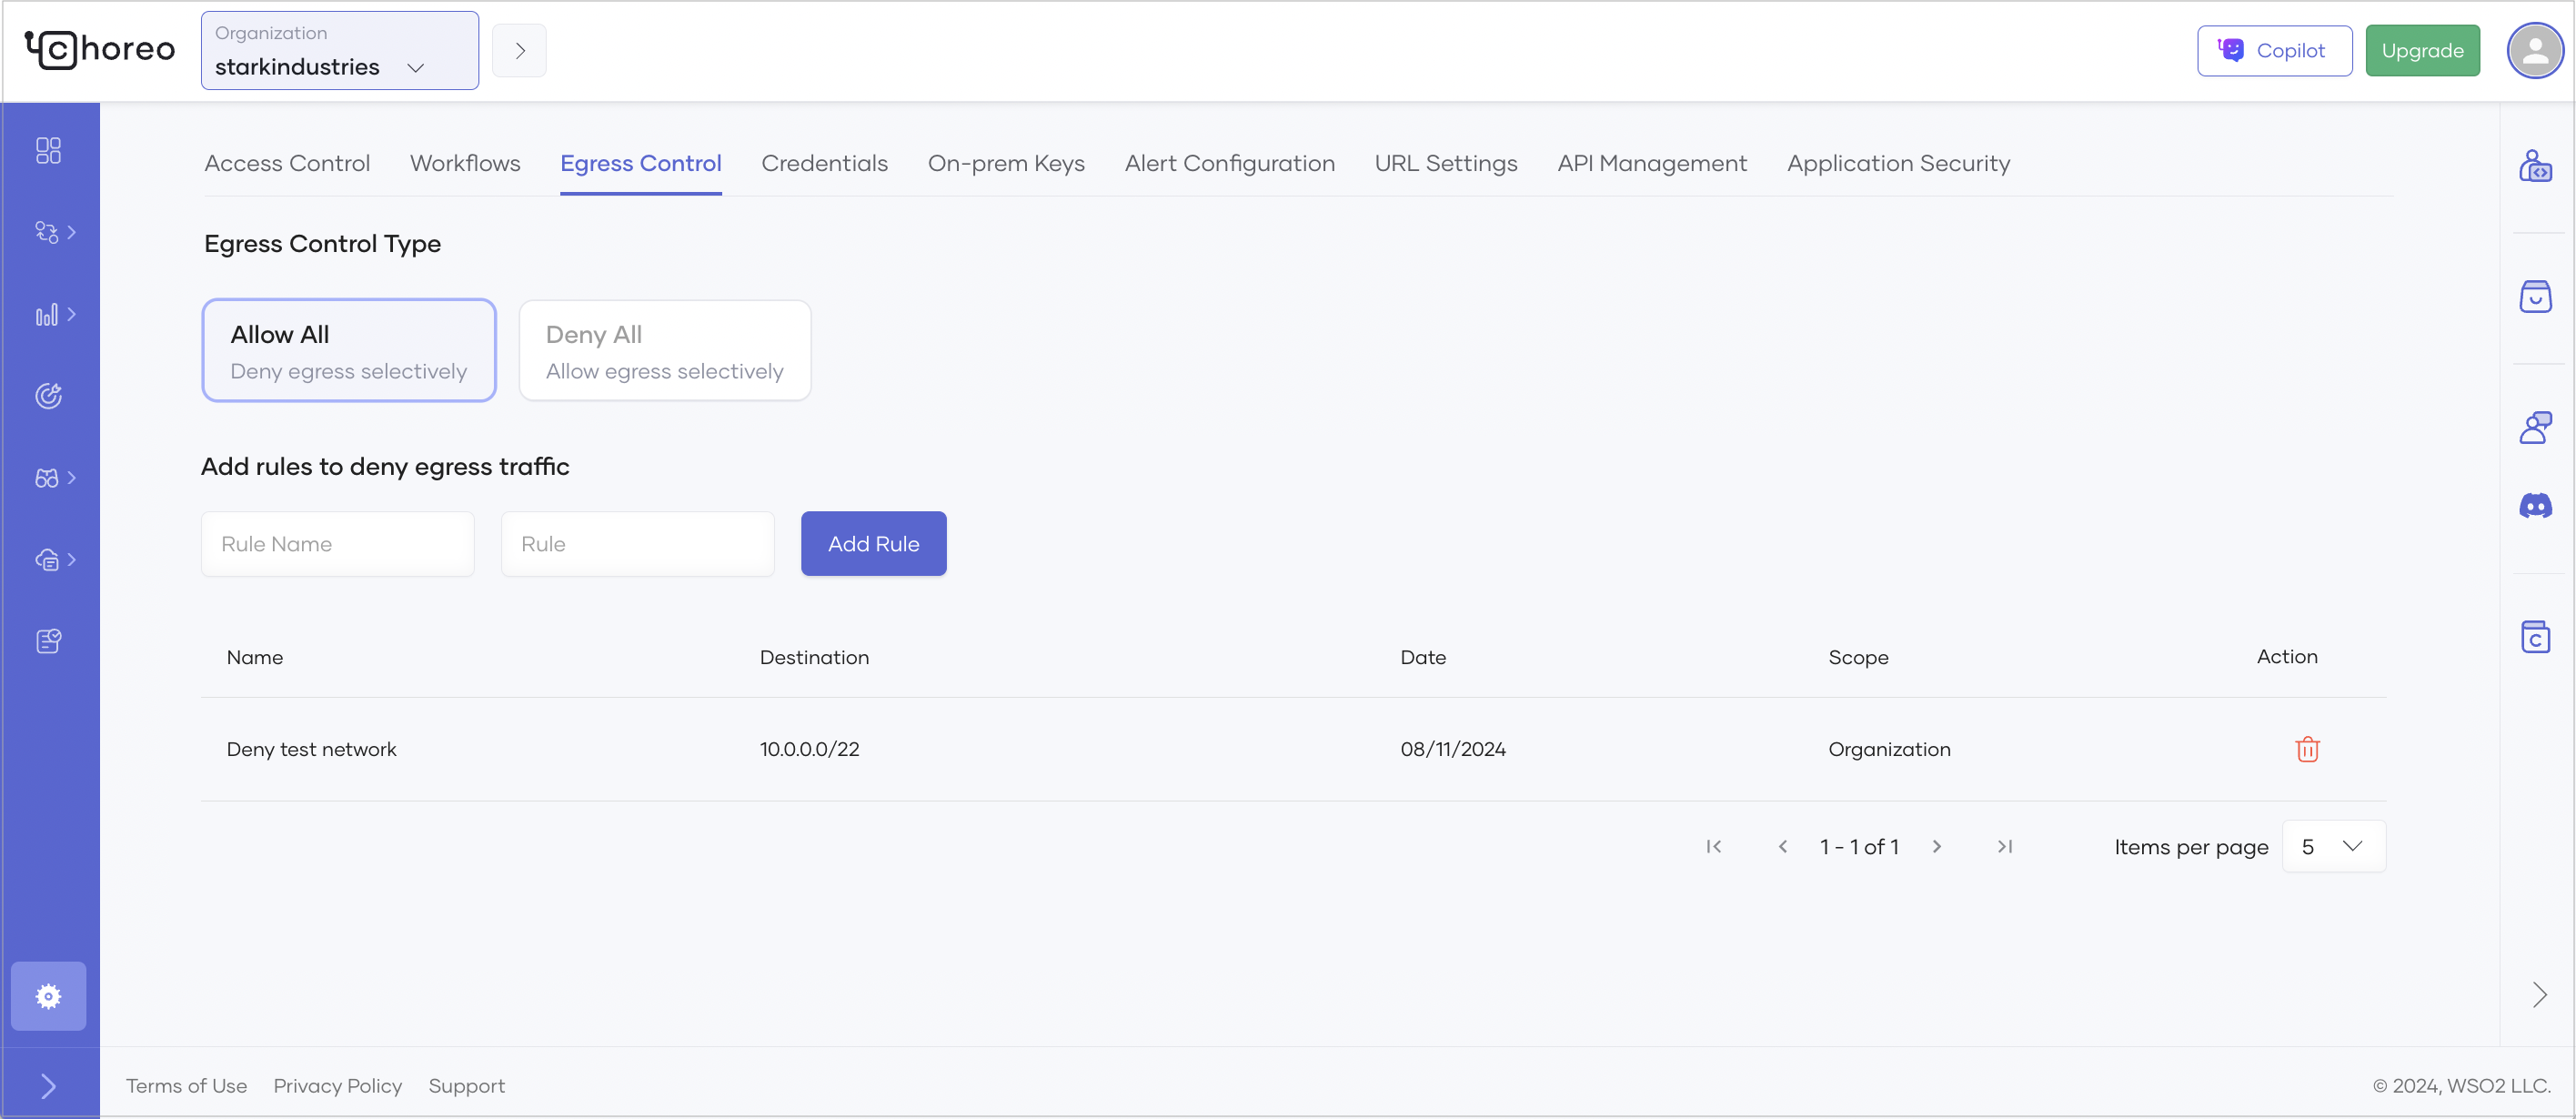The image size is (2576, 1119).
Task: Open the starkindustries organization dropdown
Action: click(x=339, y=51)
